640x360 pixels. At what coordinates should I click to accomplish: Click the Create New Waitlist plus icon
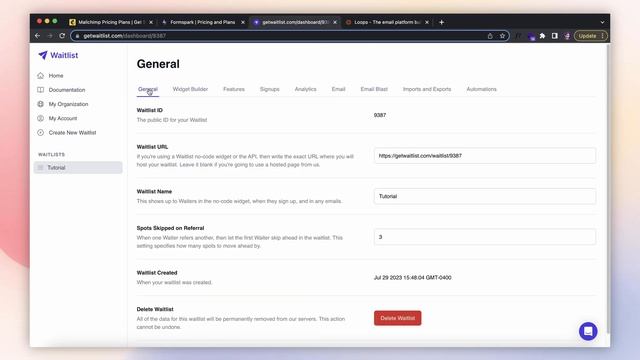40,133
